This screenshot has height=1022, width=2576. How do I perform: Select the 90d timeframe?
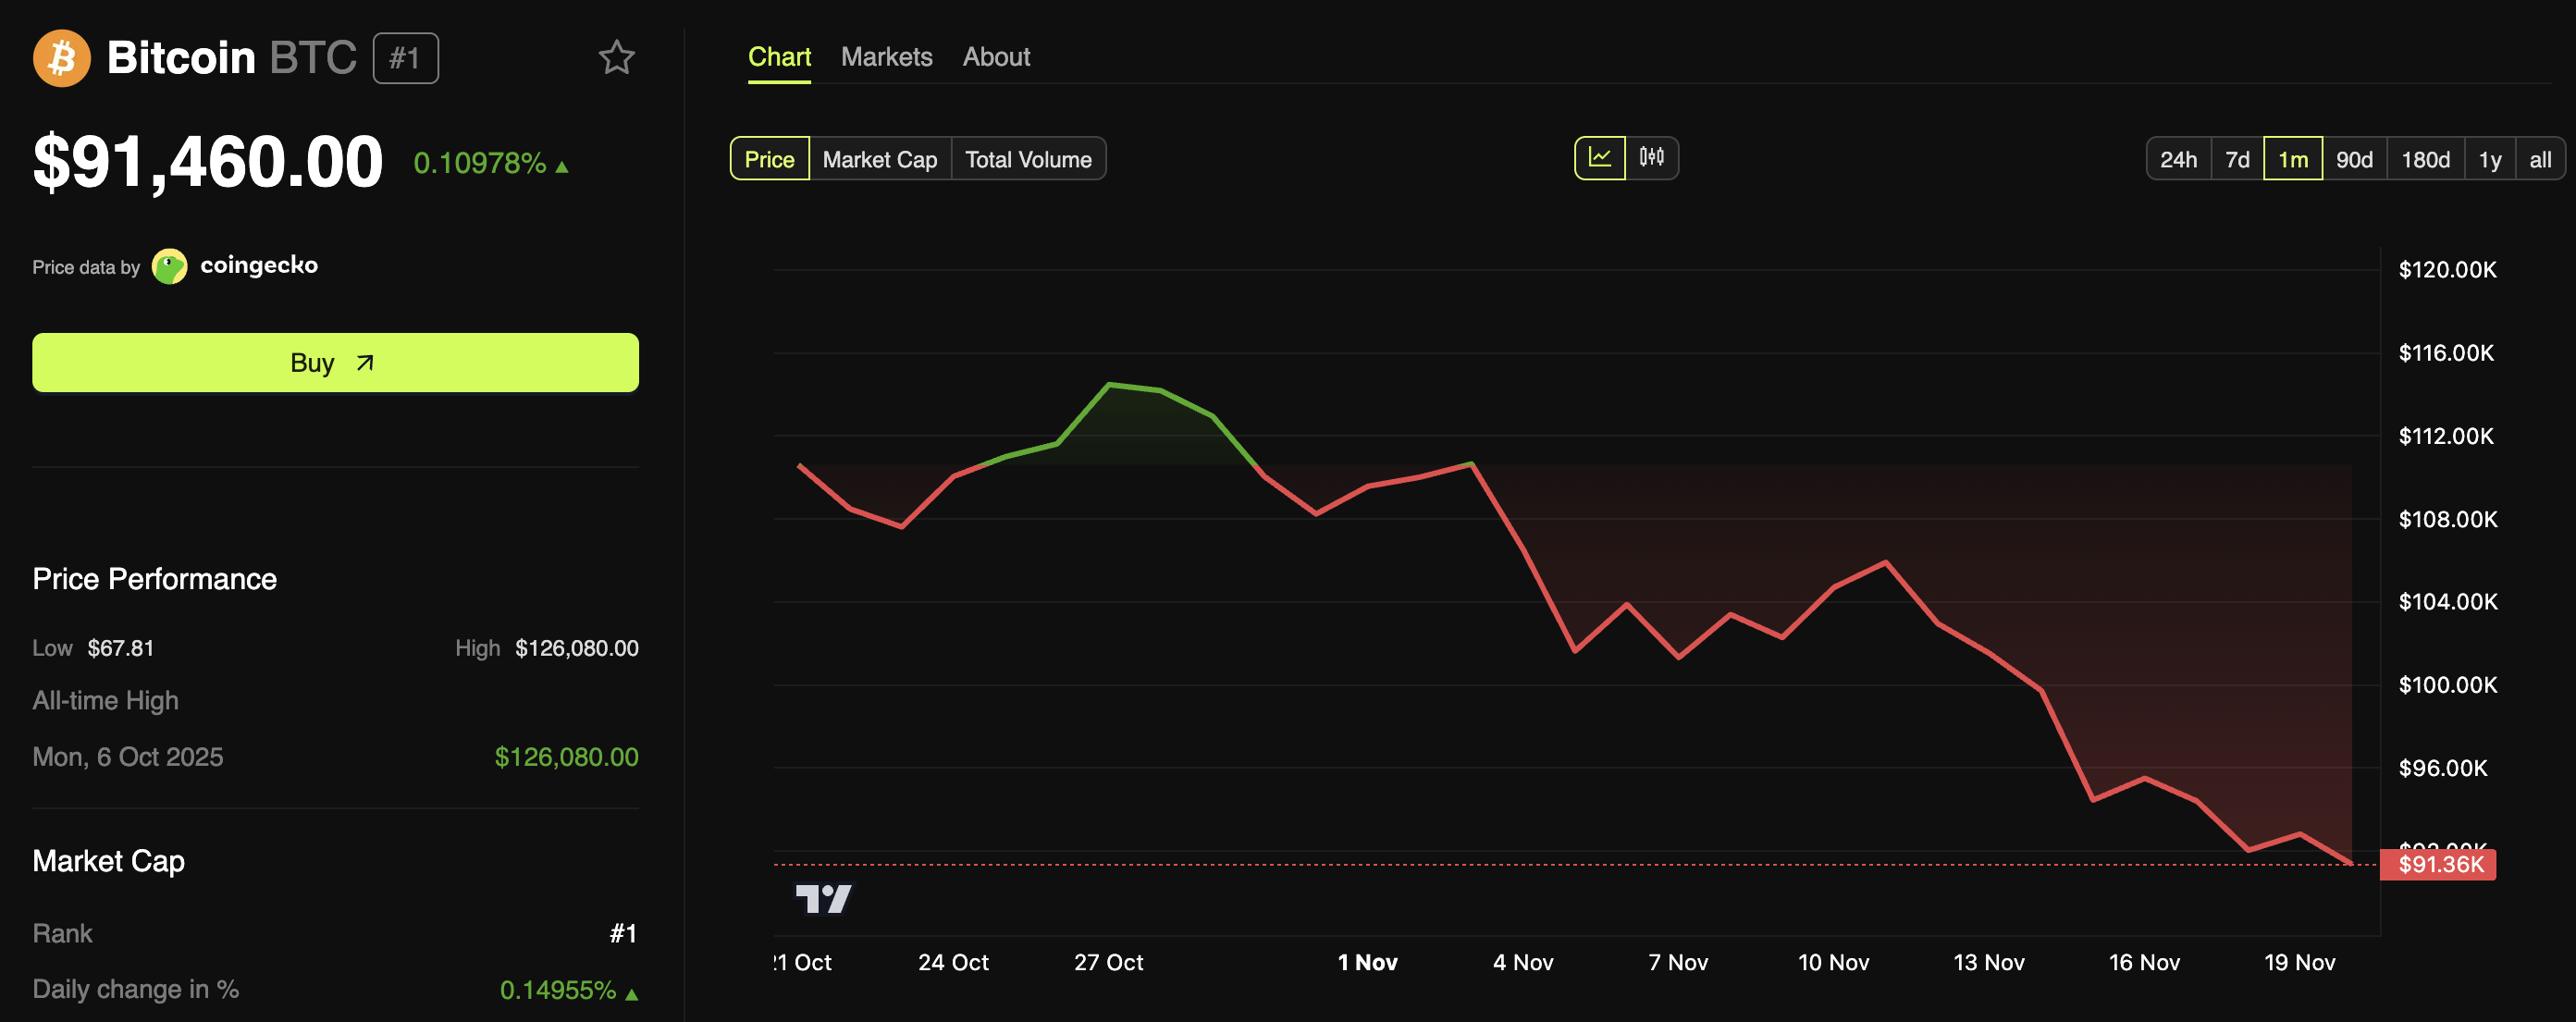click(x=2355, y=158)
